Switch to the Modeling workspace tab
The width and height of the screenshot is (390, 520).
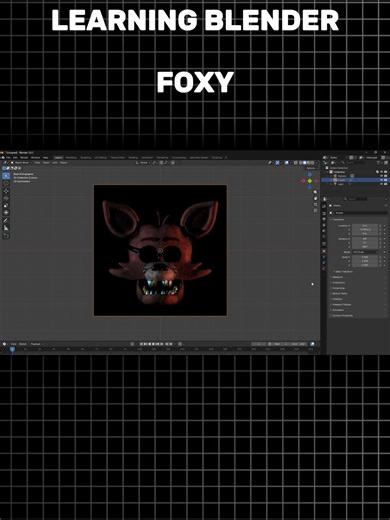71,157
